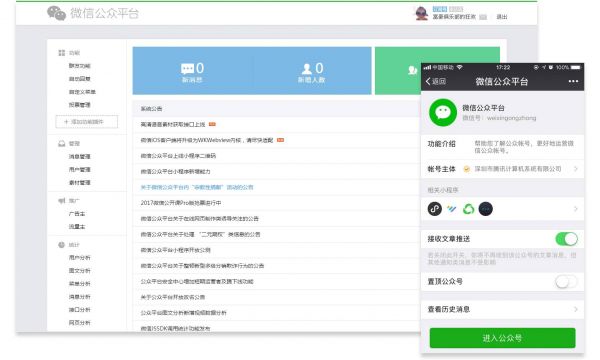This screenshot has width=600, height=360.
Task: Tap the alarm icon in phone status bar
Action: tap(551, 67)
